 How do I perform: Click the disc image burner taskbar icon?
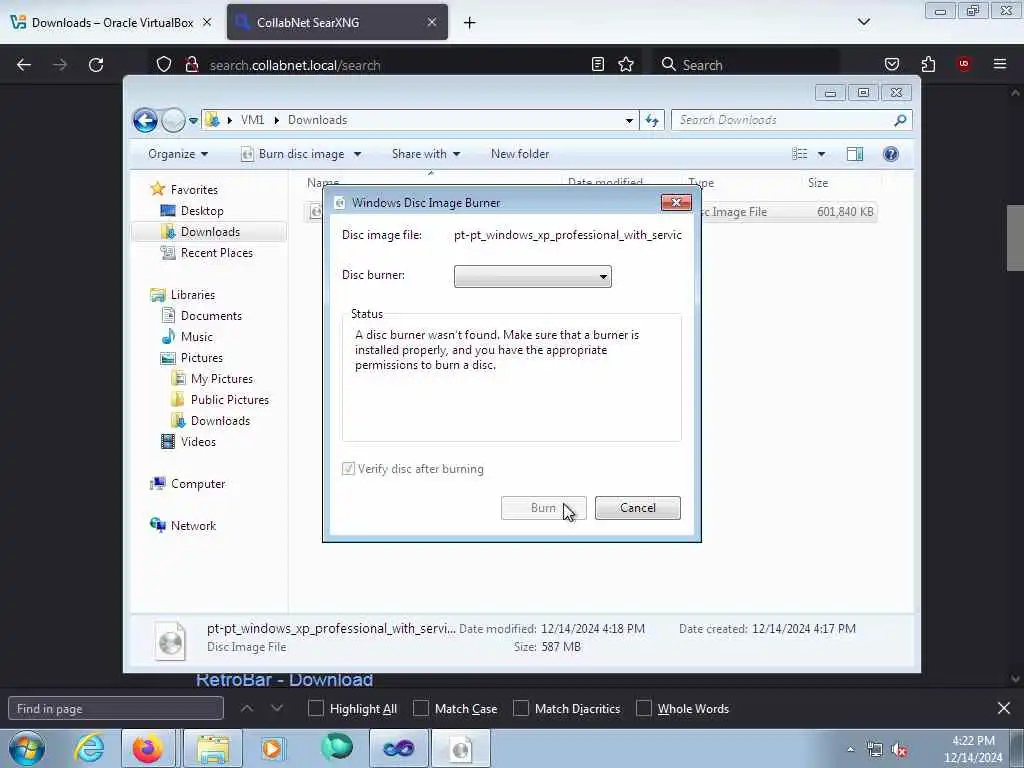tap(460, 748)
